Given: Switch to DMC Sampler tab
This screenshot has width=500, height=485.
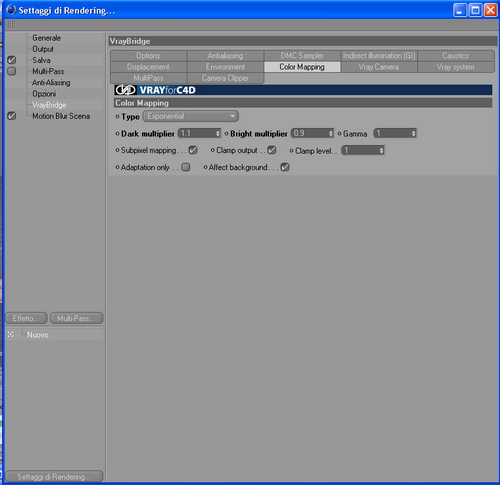Looking at the screenshot, I should [302, 56].
